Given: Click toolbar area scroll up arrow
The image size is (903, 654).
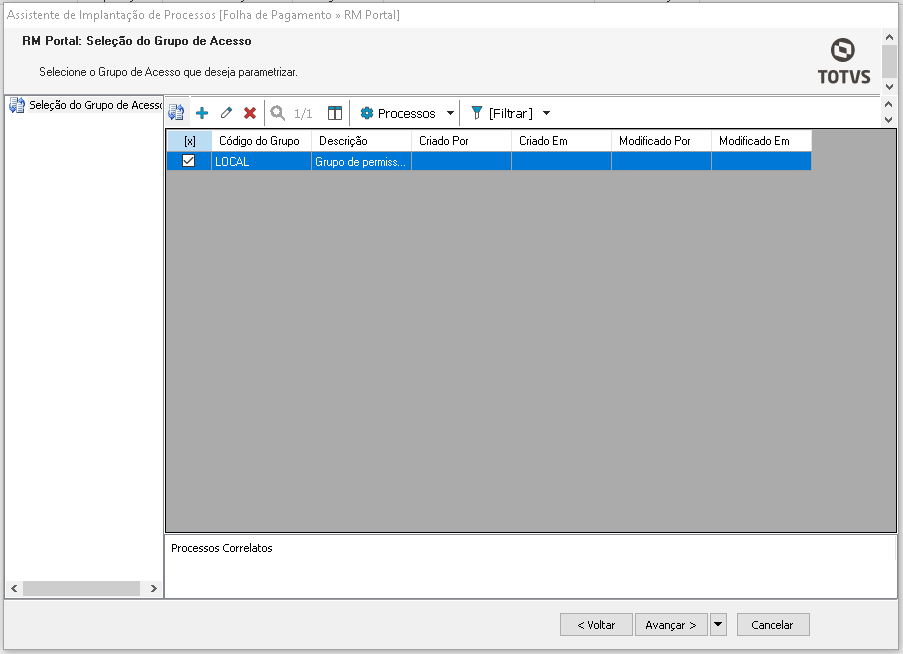Looking at the screenshot, I should pyautogui.click(x=889, y=104).
